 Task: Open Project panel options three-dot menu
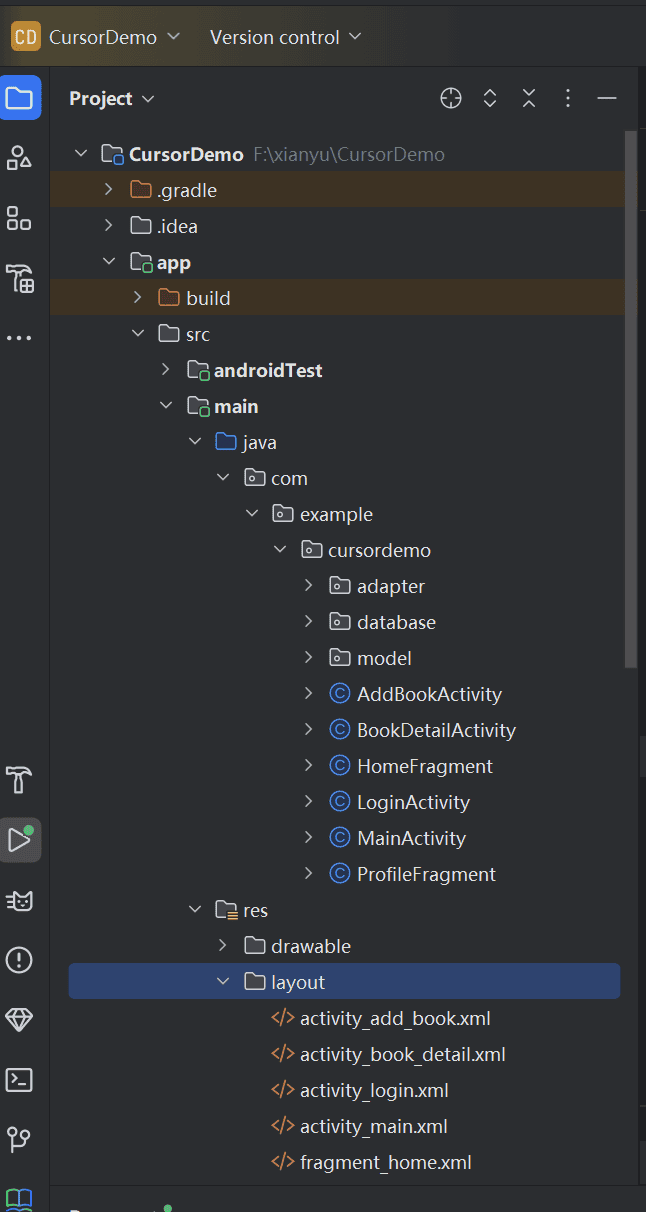pyautogui.click(x=568, y=98)
